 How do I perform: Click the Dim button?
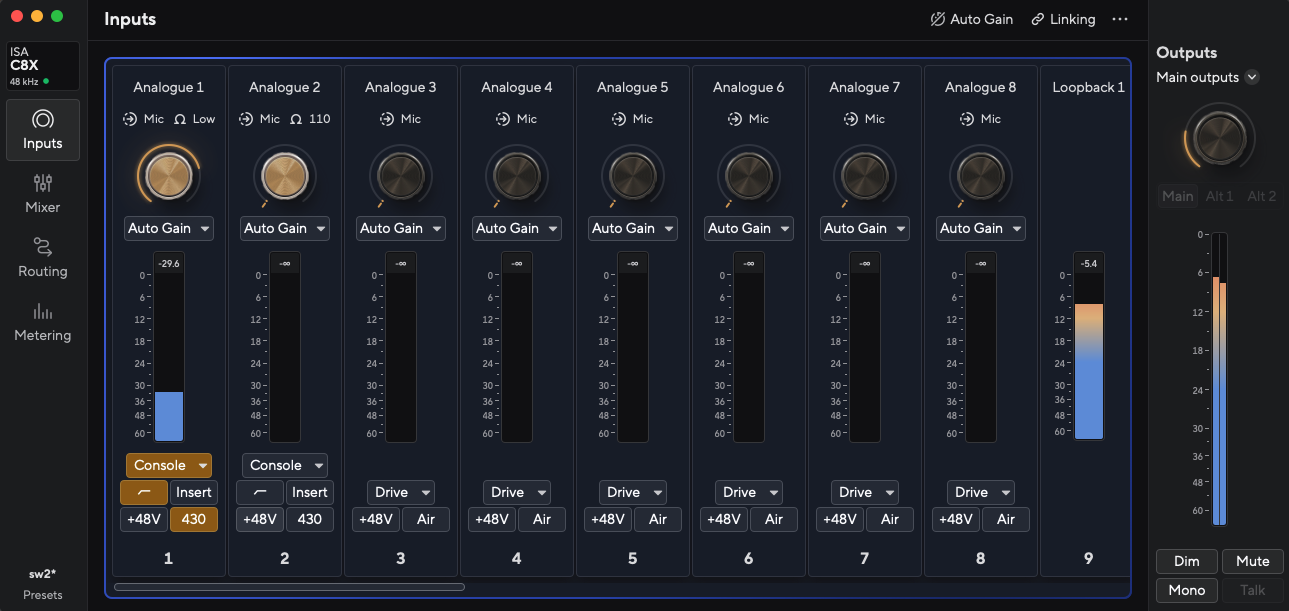coord(1187,561)
